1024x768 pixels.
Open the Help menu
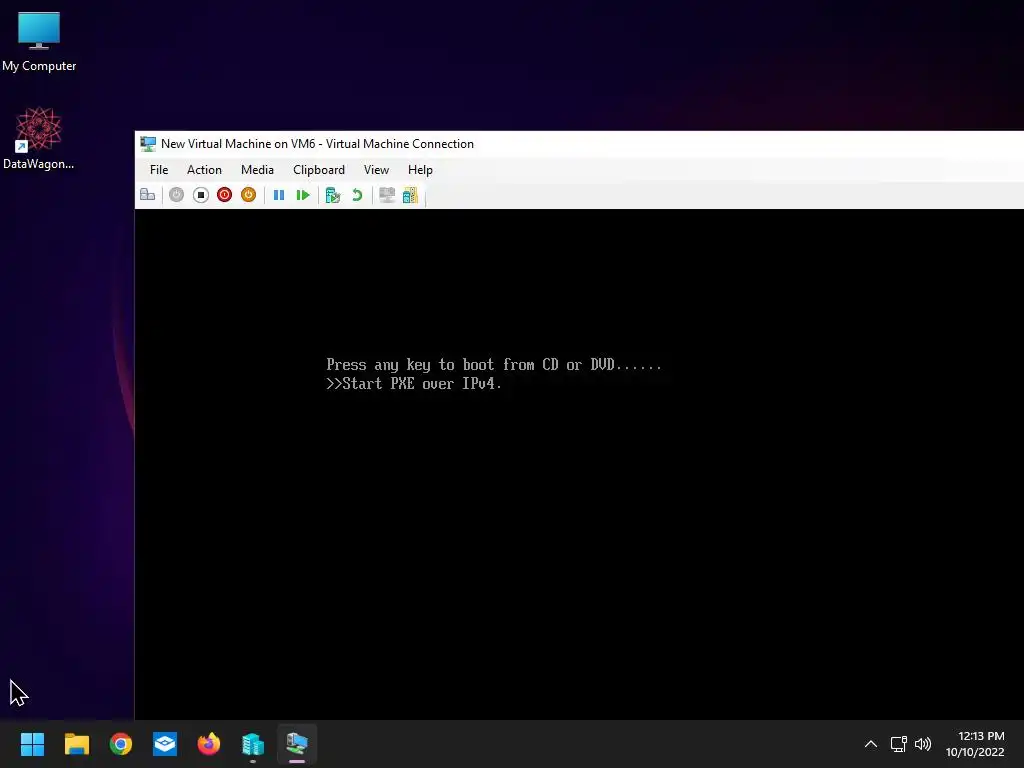[x=420, y=170]
